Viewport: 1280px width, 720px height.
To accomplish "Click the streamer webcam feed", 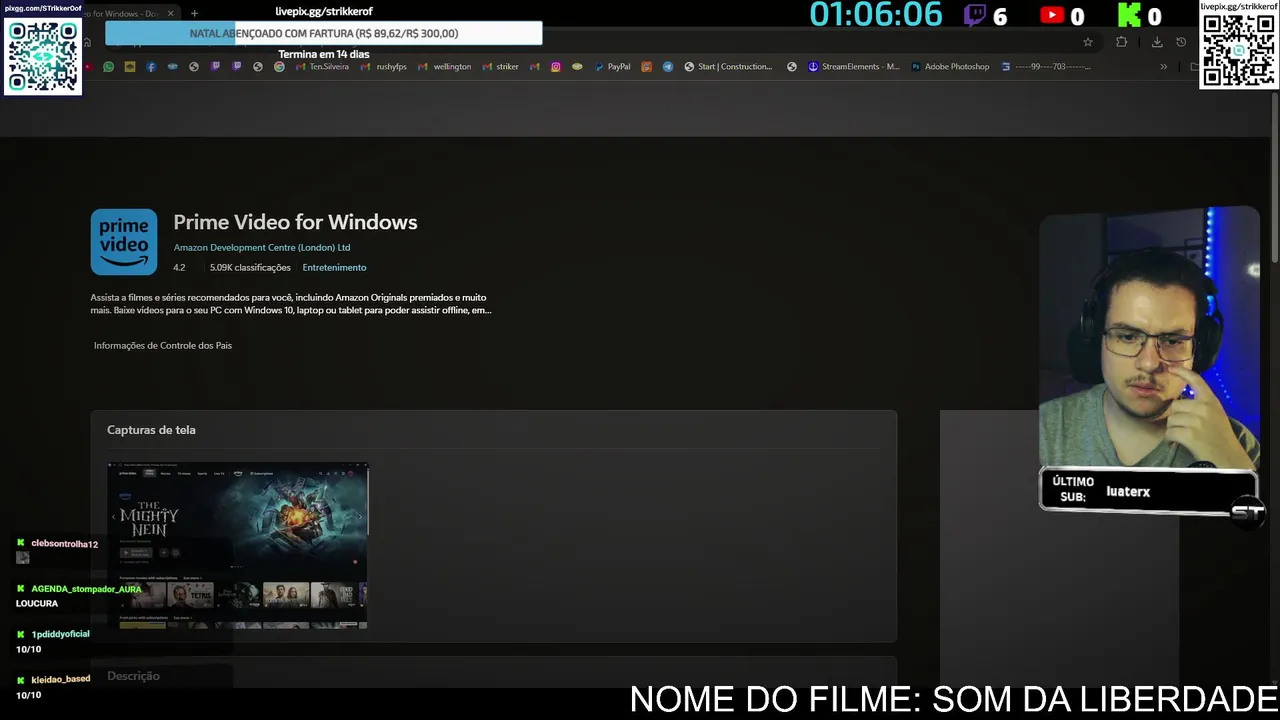I will (1149, 338).
